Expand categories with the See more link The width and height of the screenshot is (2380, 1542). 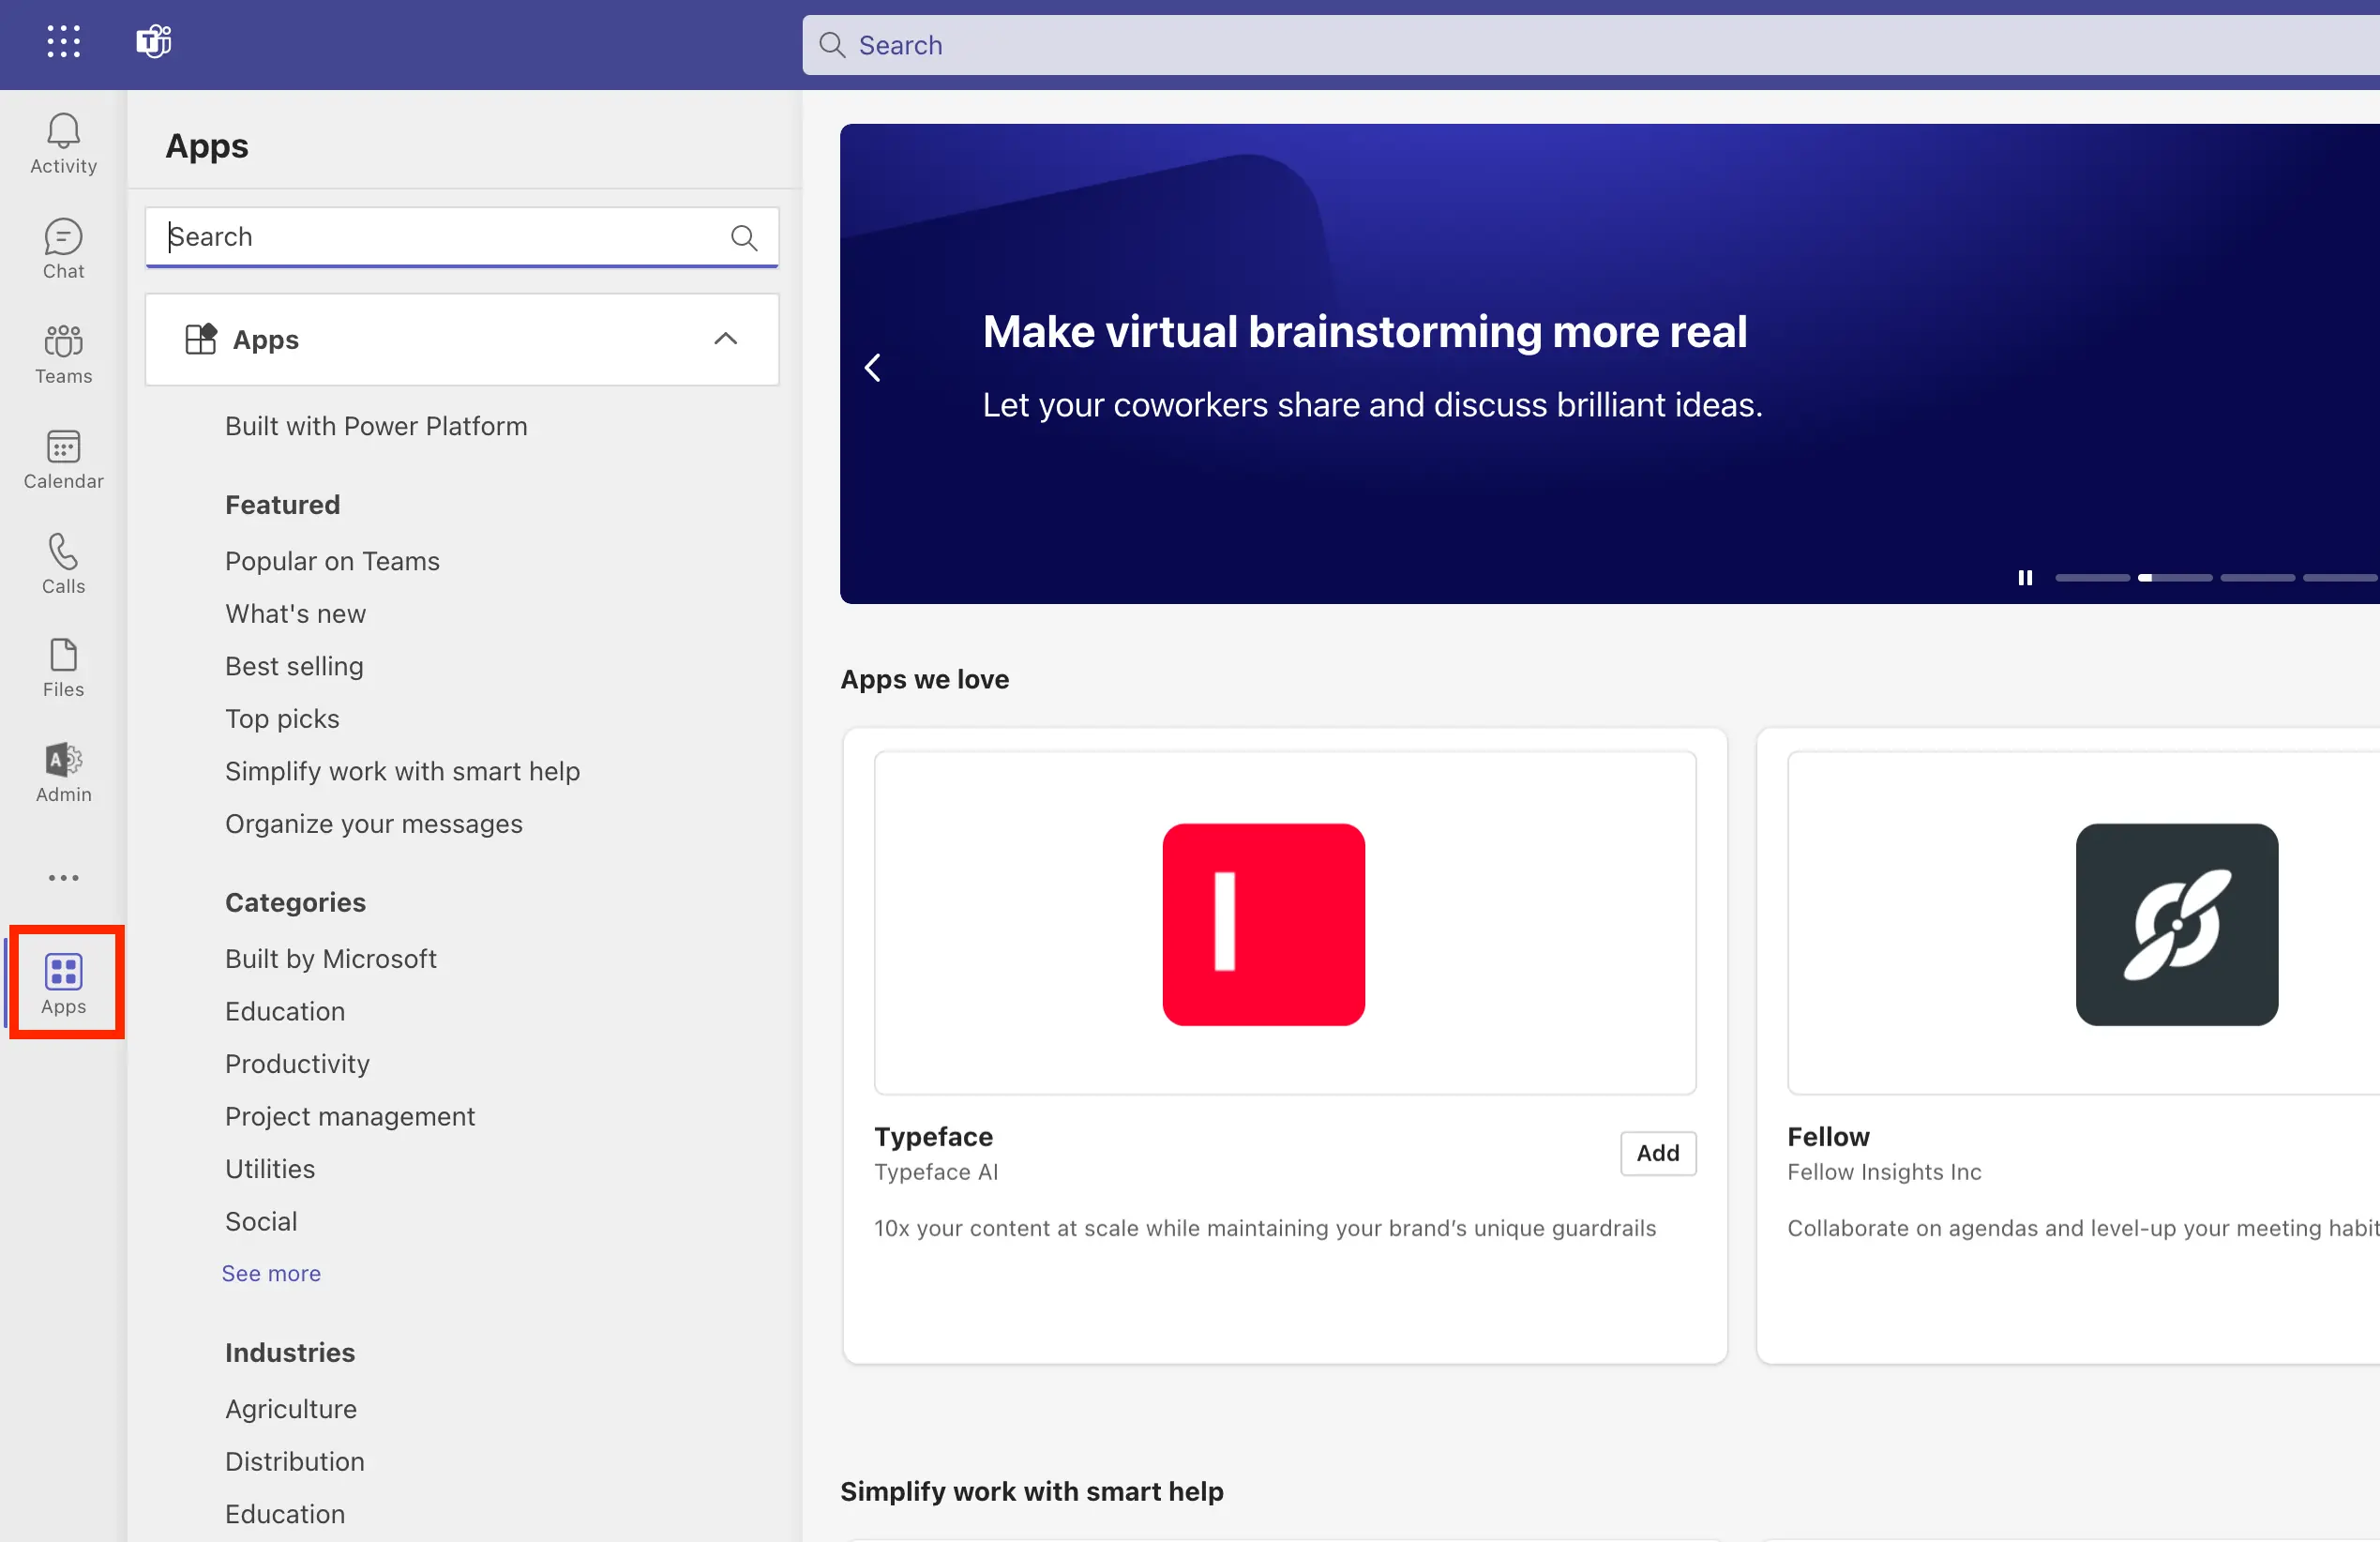point(271,1272)
